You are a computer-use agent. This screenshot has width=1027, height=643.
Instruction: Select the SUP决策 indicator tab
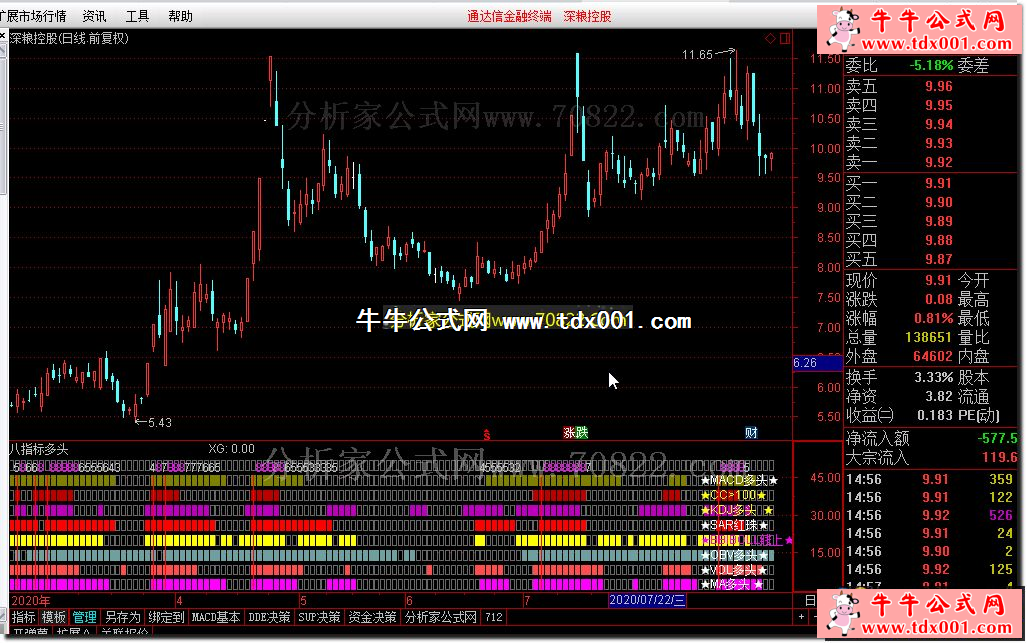(319, 617)
